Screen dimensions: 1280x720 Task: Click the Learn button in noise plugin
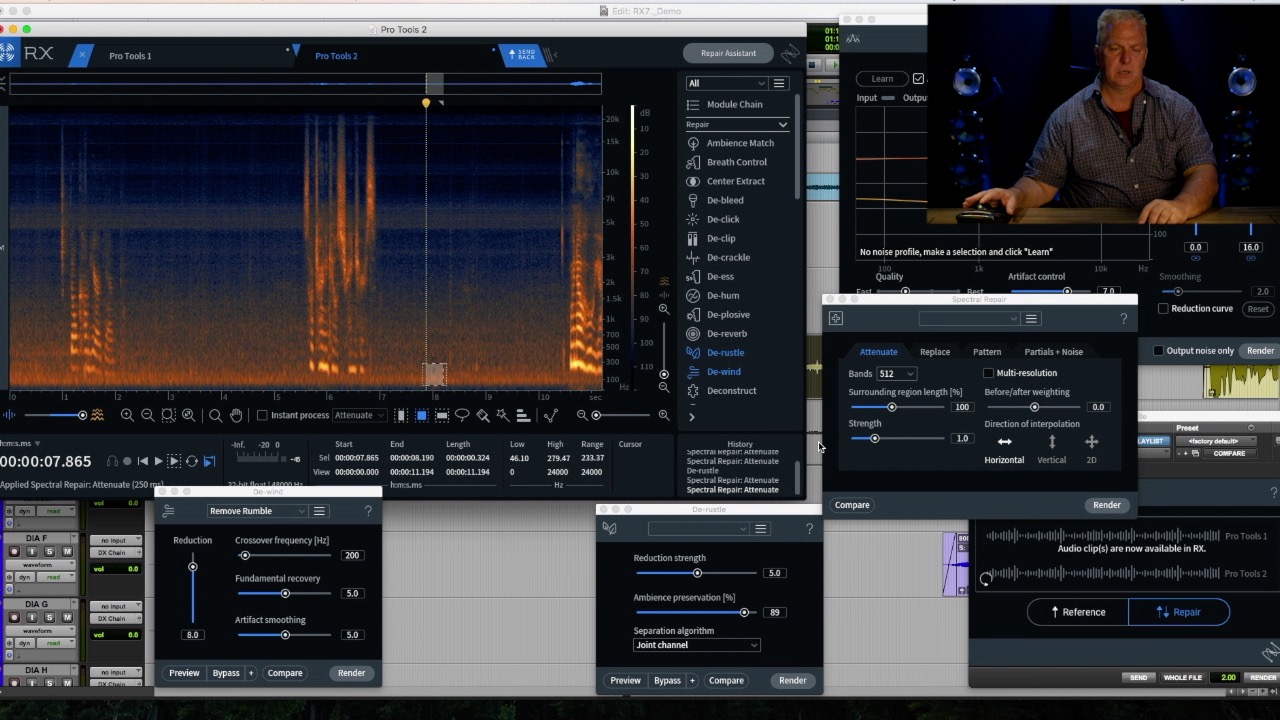(x=882, y=79)
